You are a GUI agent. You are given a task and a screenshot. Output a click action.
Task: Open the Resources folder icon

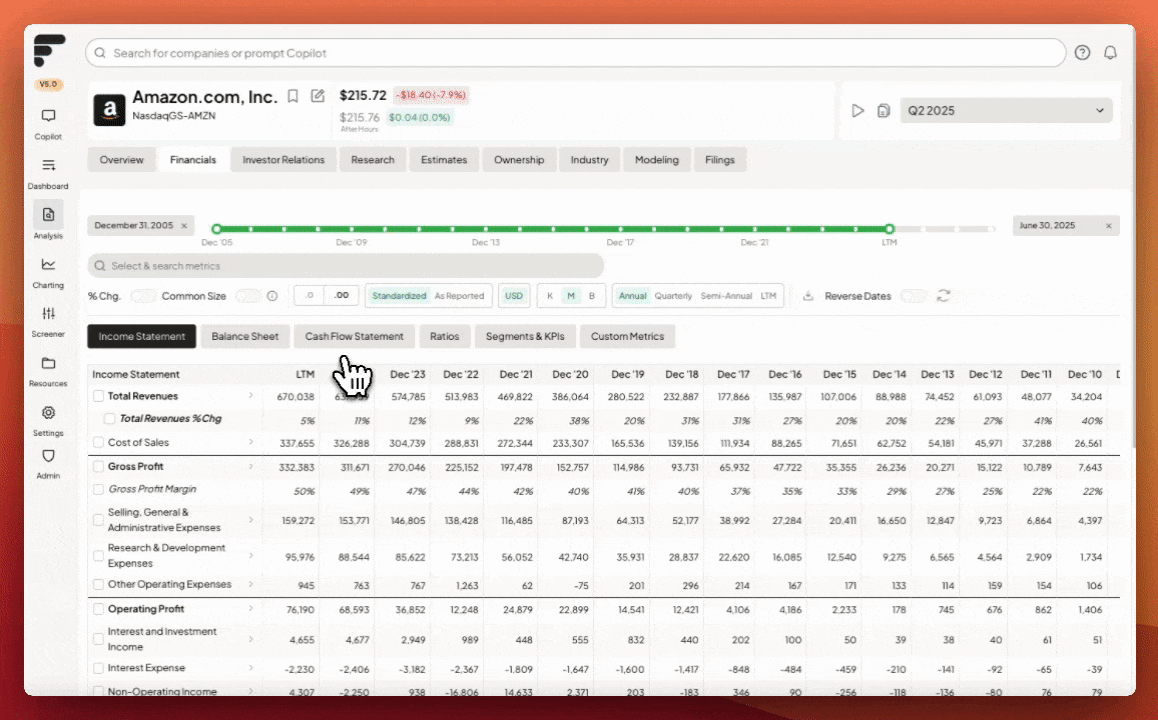click(48, 363)
